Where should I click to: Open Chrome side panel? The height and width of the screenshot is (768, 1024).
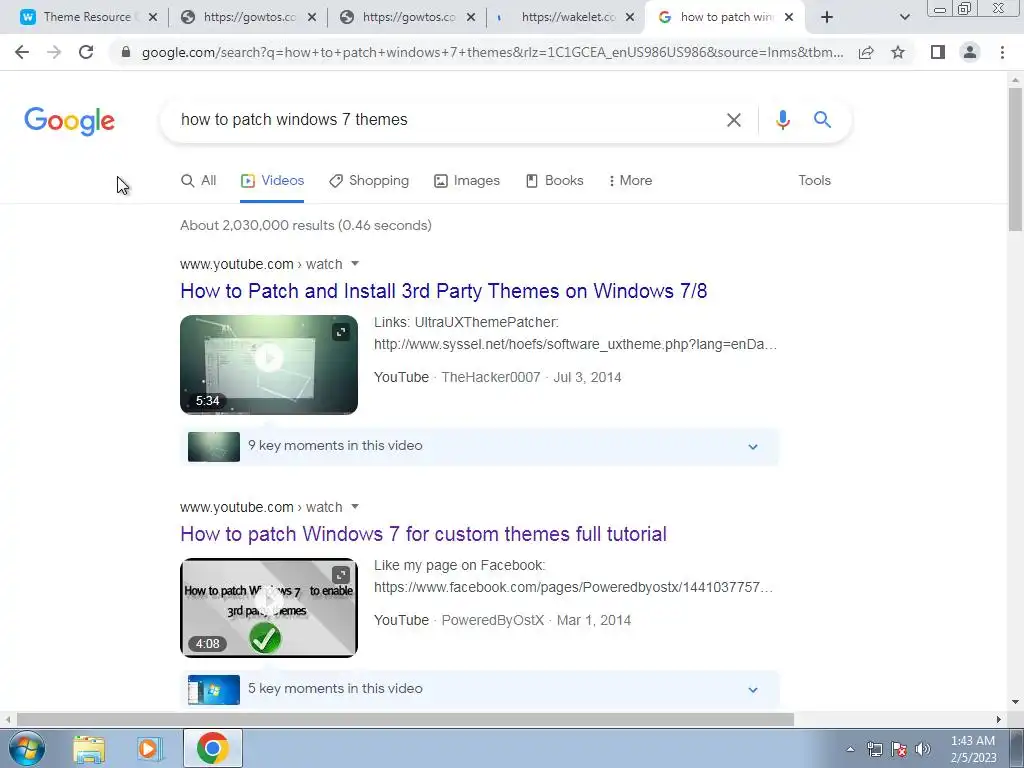(938, 52)
